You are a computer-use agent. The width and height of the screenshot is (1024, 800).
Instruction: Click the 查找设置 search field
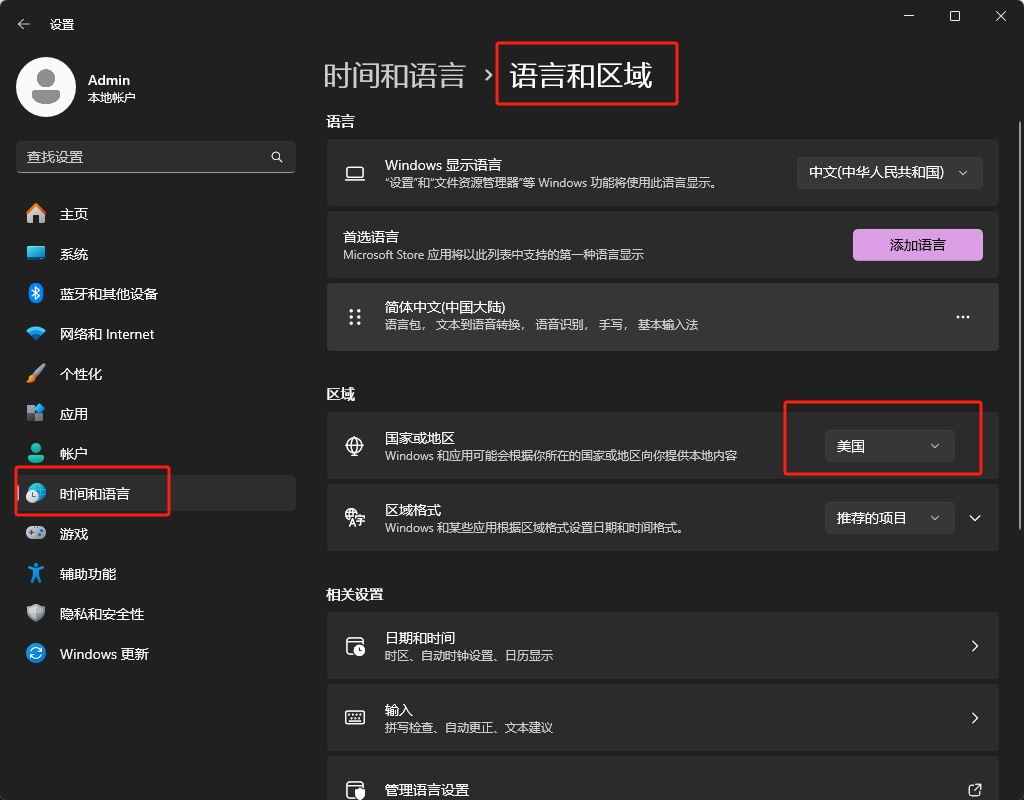point(155,157)
